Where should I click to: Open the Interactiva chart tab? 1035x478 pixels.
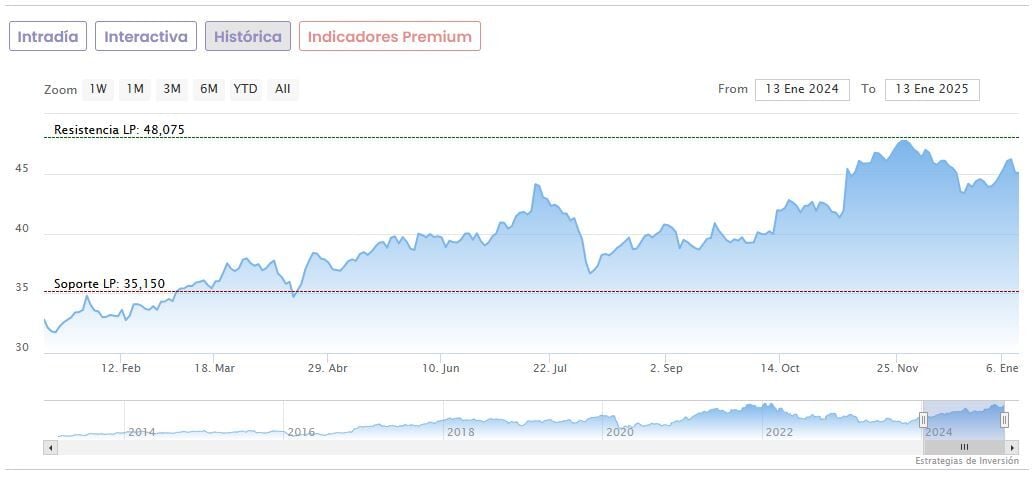pos(146,37)
